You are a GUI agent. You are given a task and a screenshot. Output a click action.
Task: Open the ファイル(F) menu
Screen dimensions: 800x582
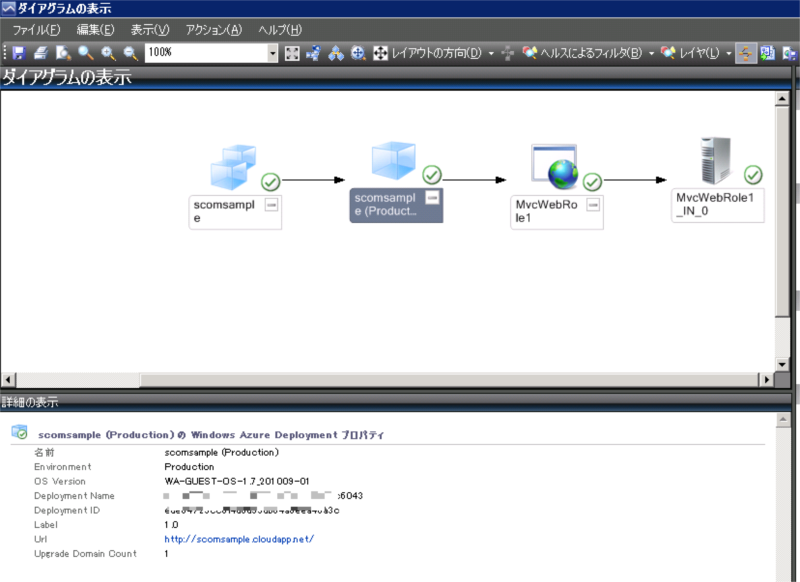(36, 30)
